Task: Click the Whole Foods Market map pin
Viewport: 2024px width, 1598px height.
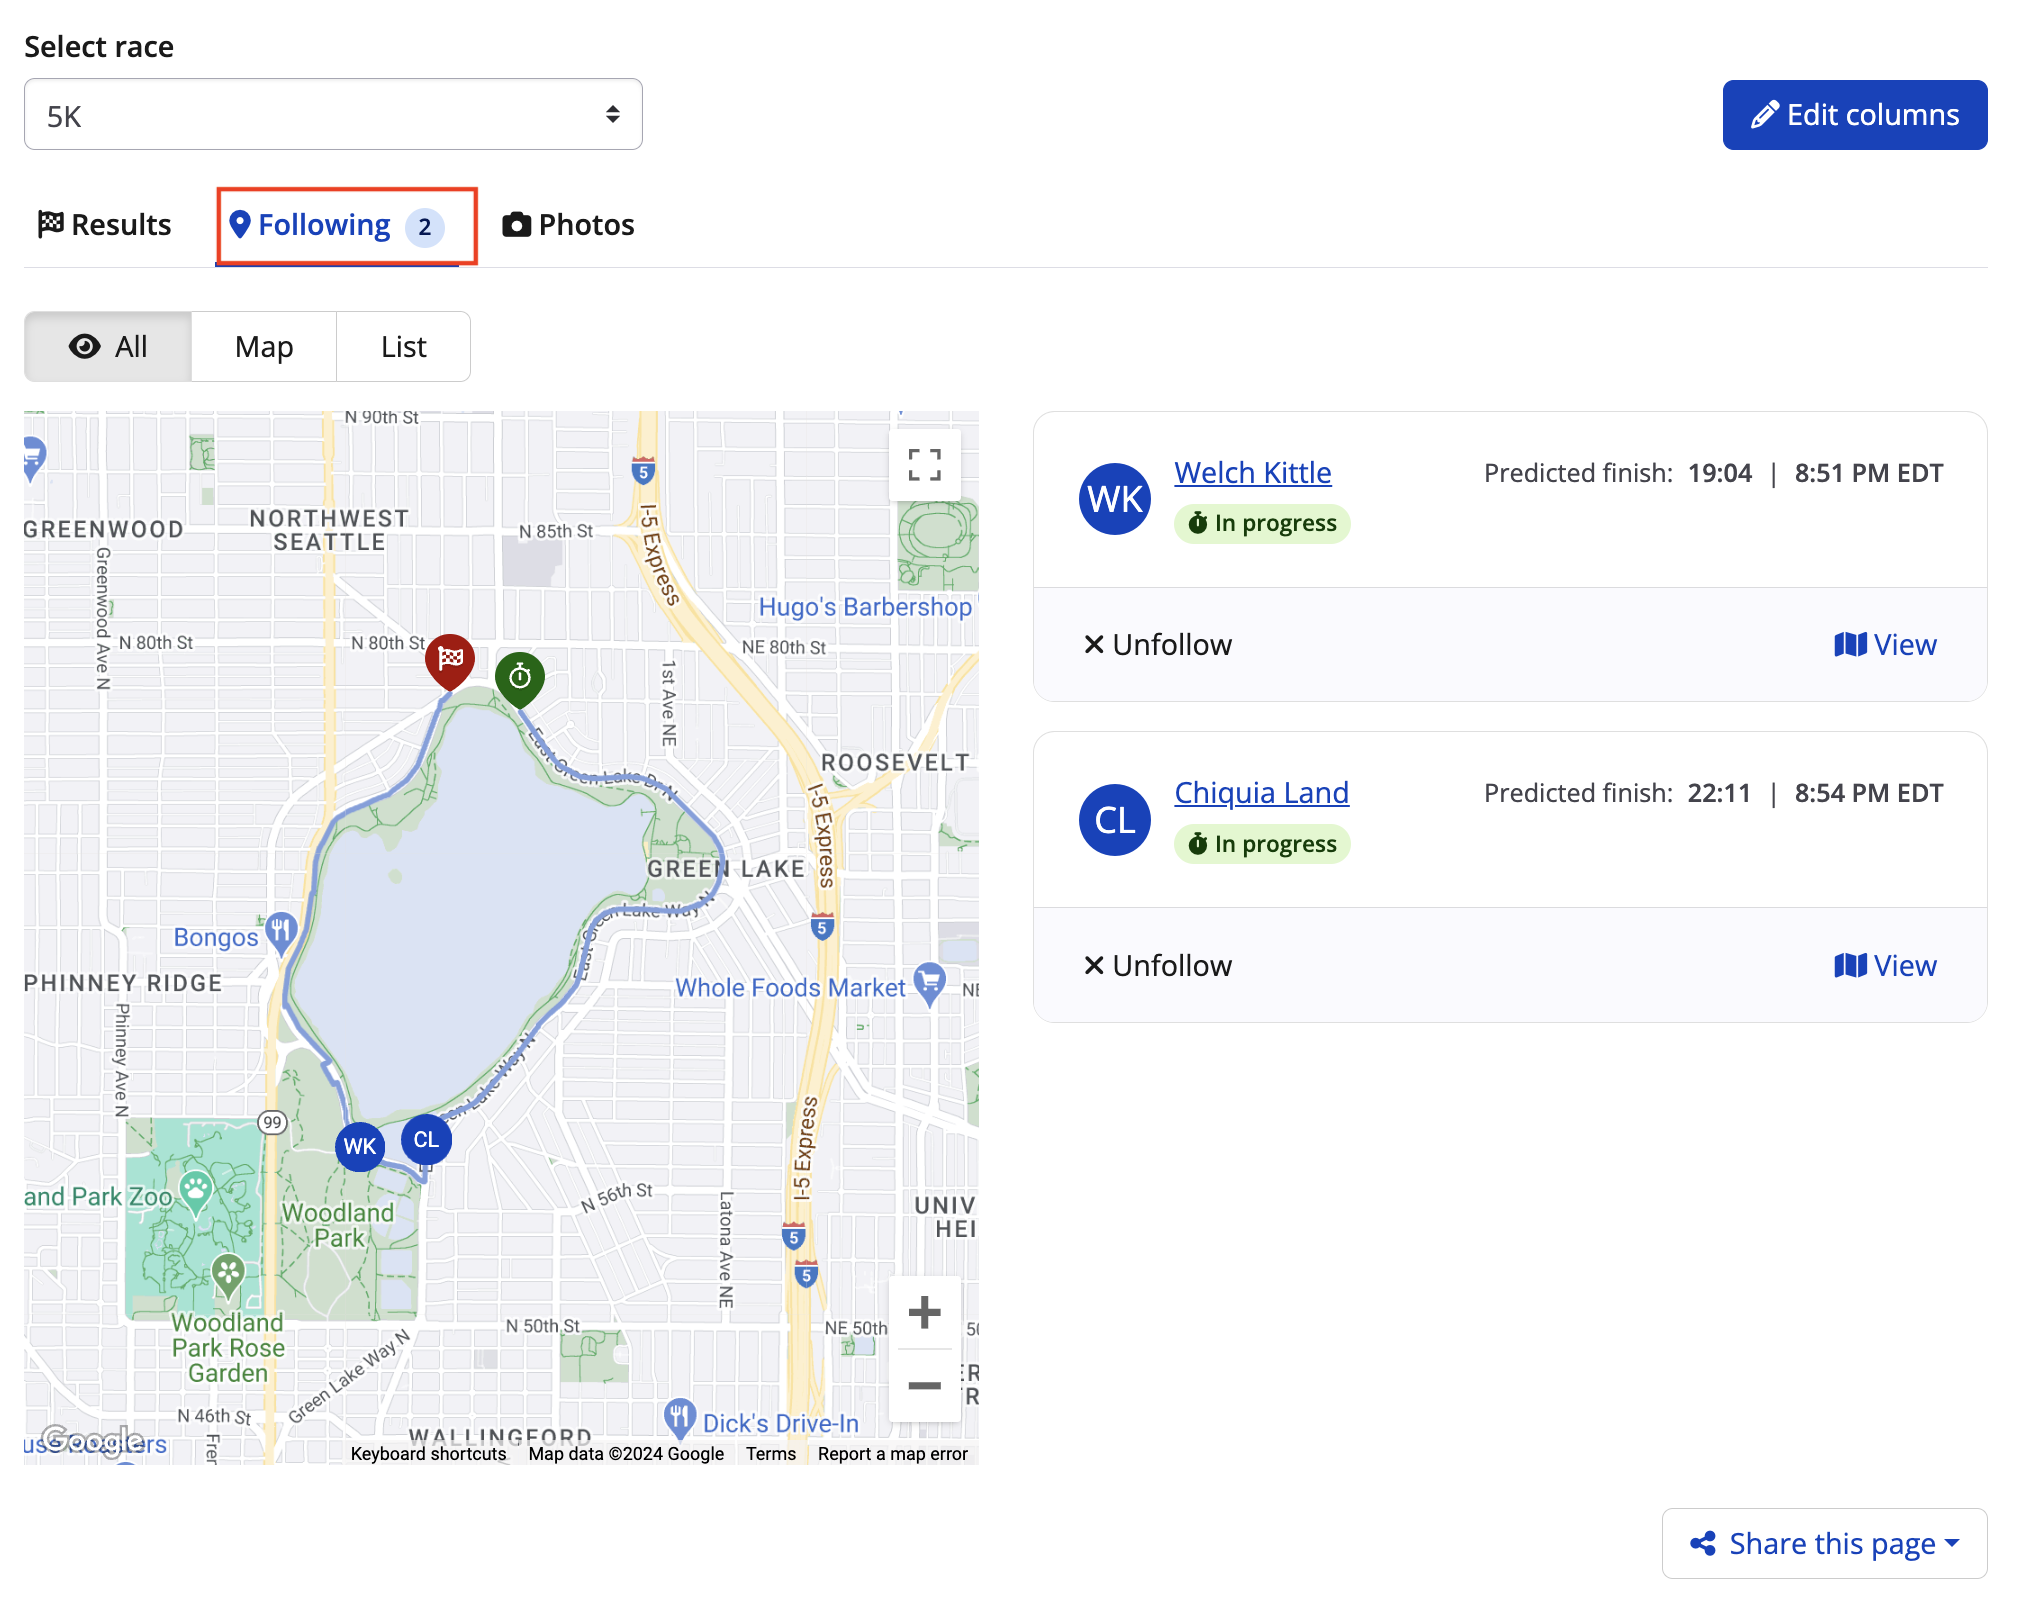Action: click(930, 982)
